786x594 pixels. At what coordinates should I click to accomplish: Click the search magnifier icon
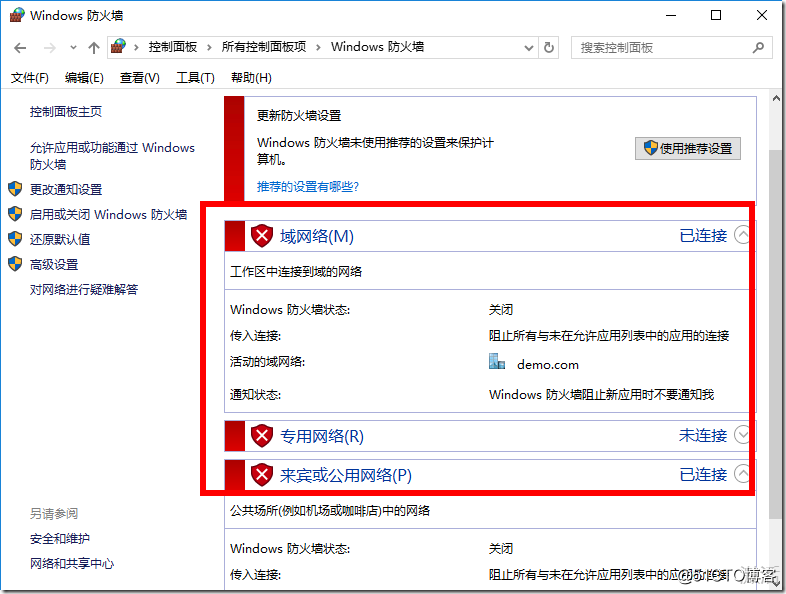point(758,48)
